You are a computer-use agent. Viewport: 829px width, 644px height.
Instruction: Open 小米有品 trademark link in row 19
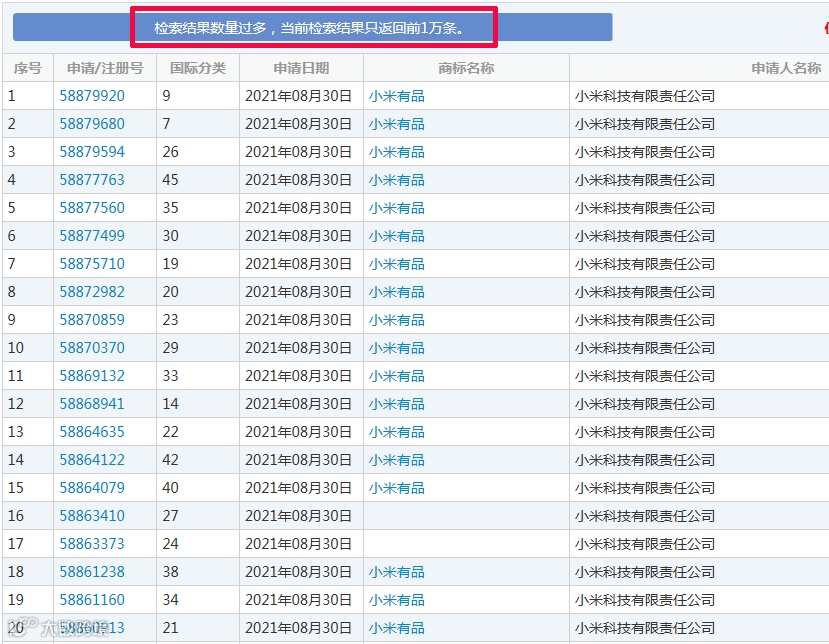point(397,601)
